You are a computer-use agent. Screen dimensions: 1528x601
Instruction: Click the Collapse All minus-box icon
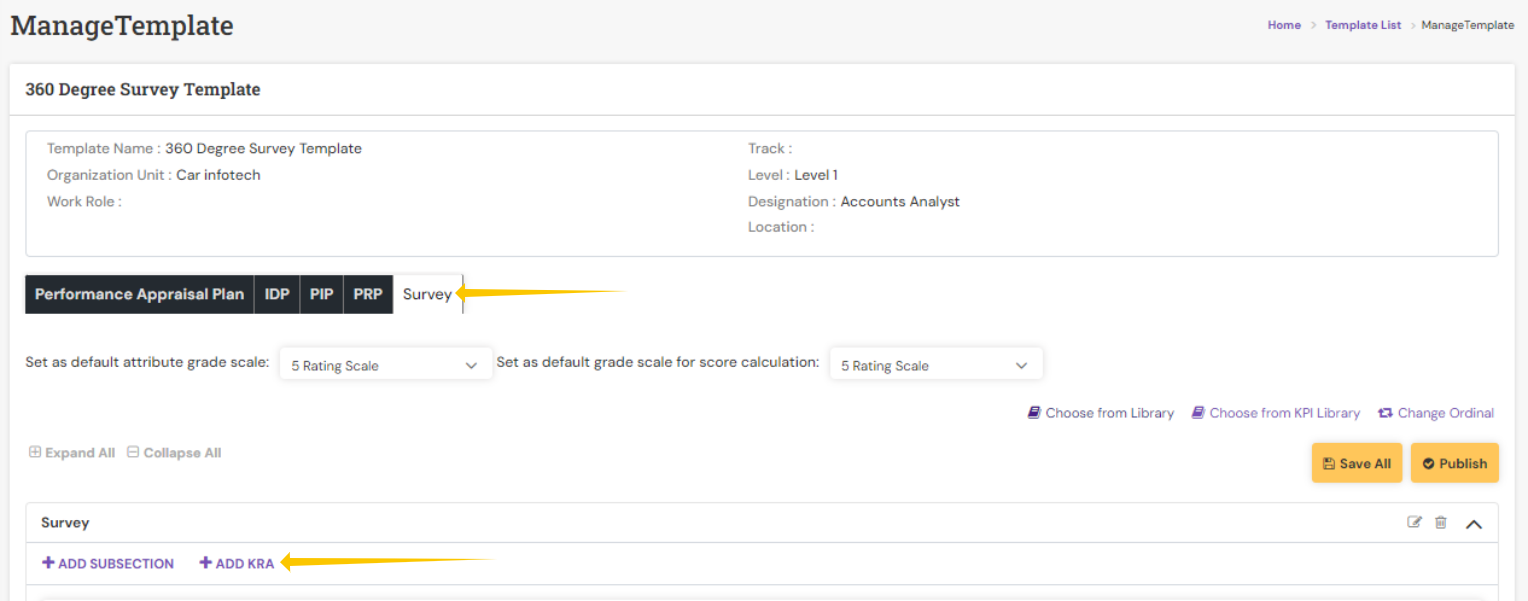(x=133, y=452)
